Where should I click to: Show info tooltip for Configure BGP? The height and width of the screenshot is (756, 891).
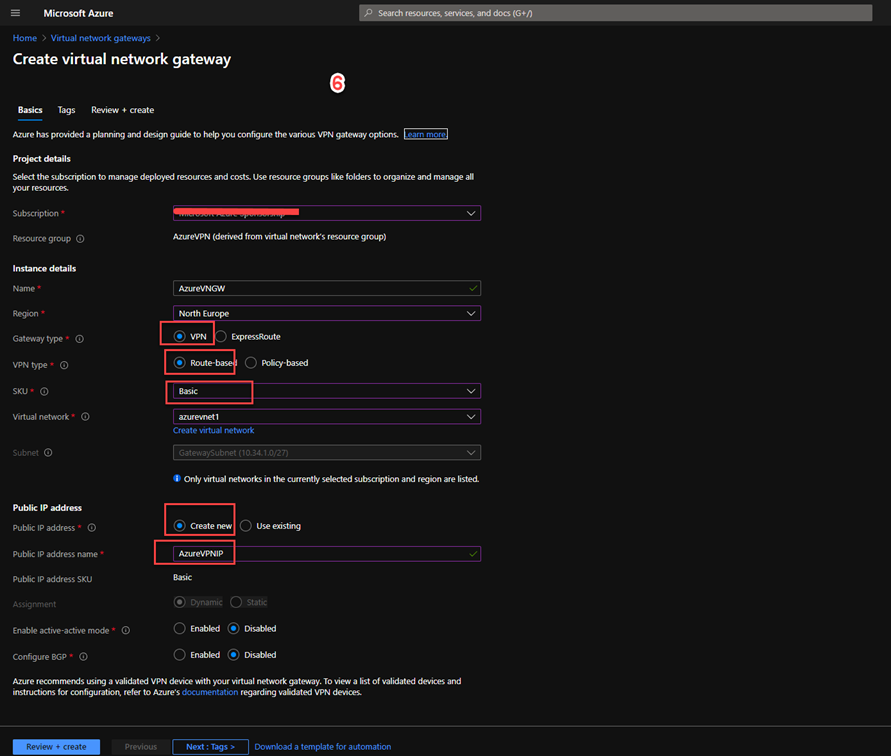pyautogui.click(x=84, y=657)
